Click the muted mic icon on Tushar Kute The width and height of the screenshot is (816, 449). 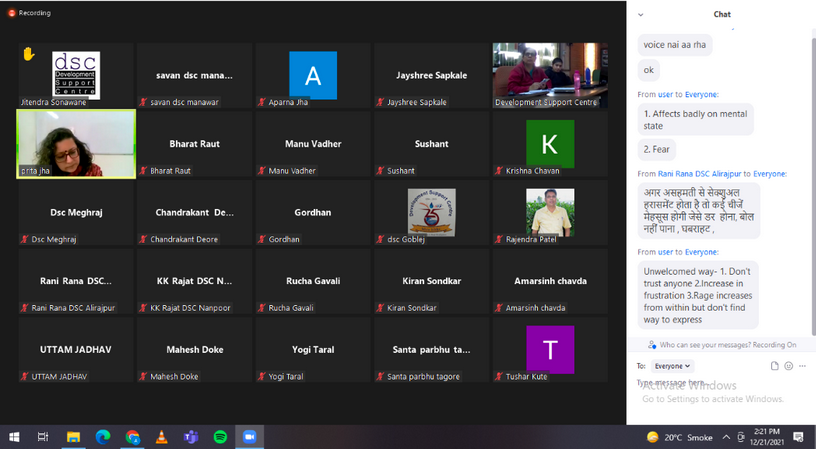point(499,377)
